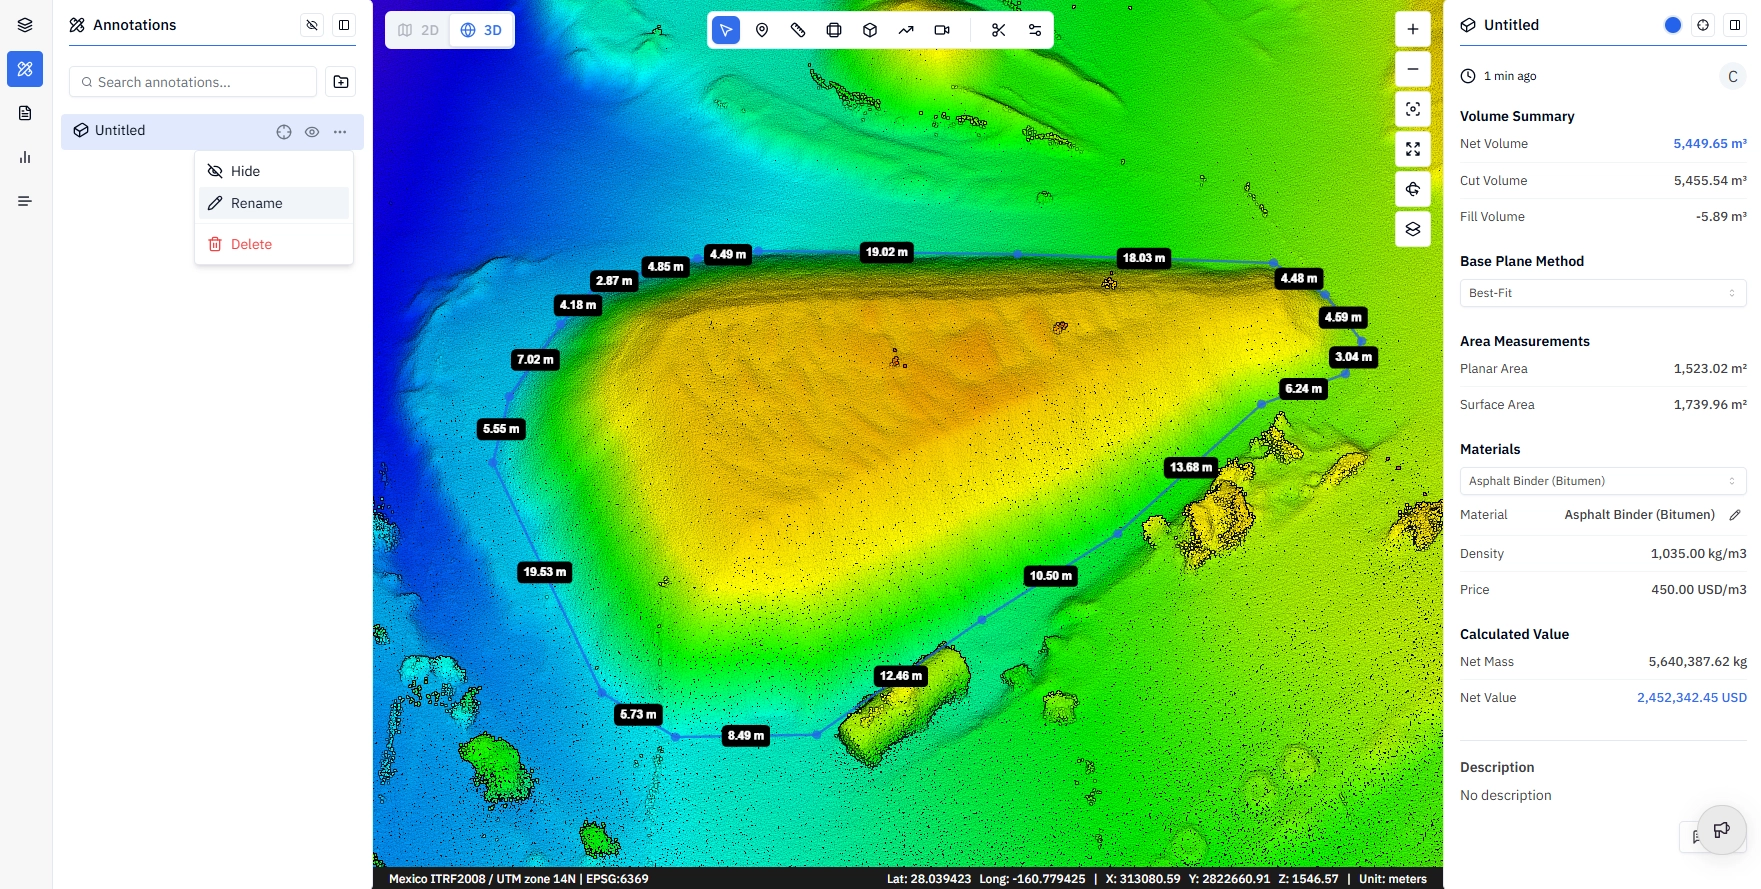Activate the camera recording tool
The image size is (1761, 889).
tap(942, 30)
